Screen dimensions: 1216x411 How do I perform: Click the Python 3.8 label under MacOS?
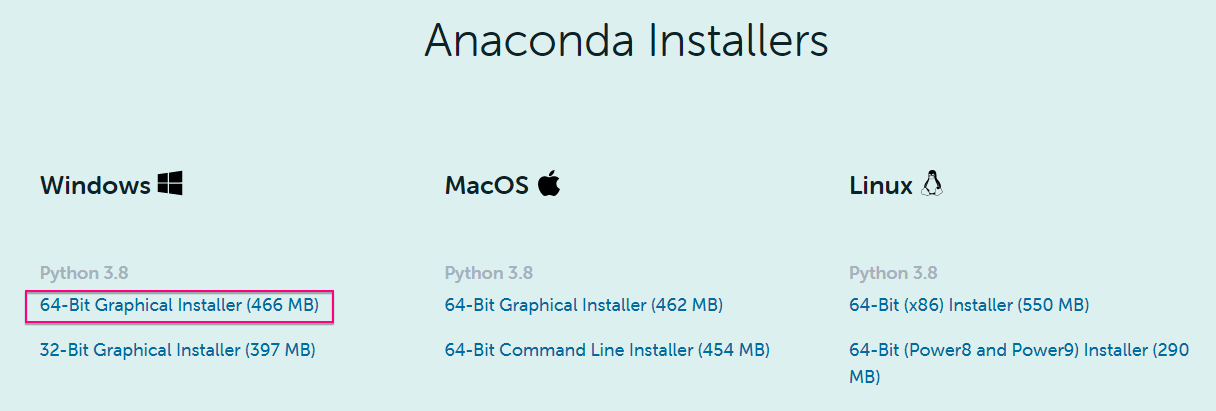coord(488,273)
